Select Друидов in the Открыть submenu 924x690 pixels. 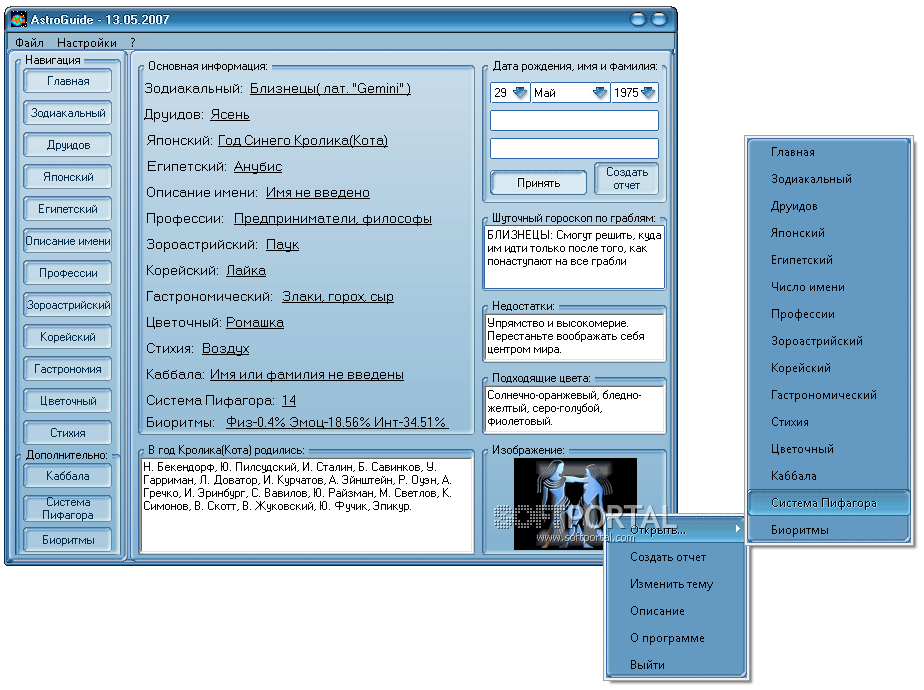click(x=829, y=206)
